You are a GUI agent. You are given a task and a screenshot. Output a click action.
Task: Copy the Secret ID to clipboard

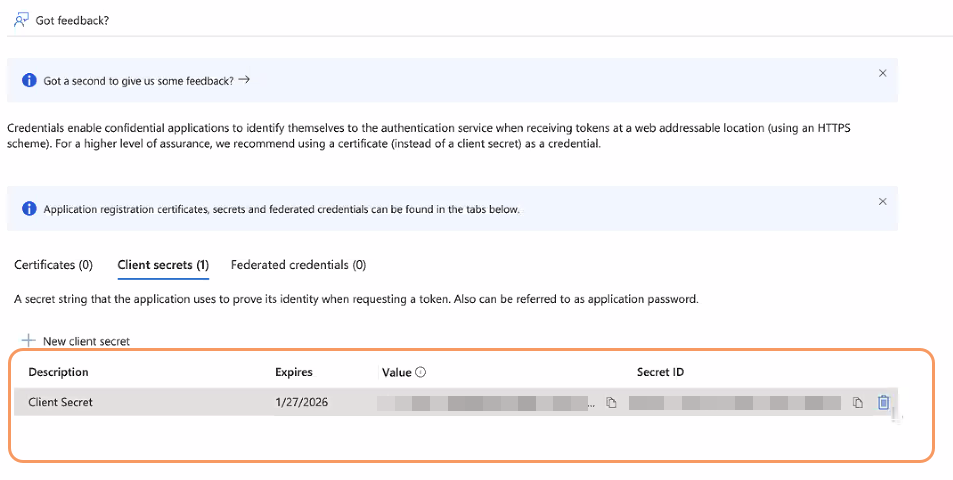click(858, 403)
